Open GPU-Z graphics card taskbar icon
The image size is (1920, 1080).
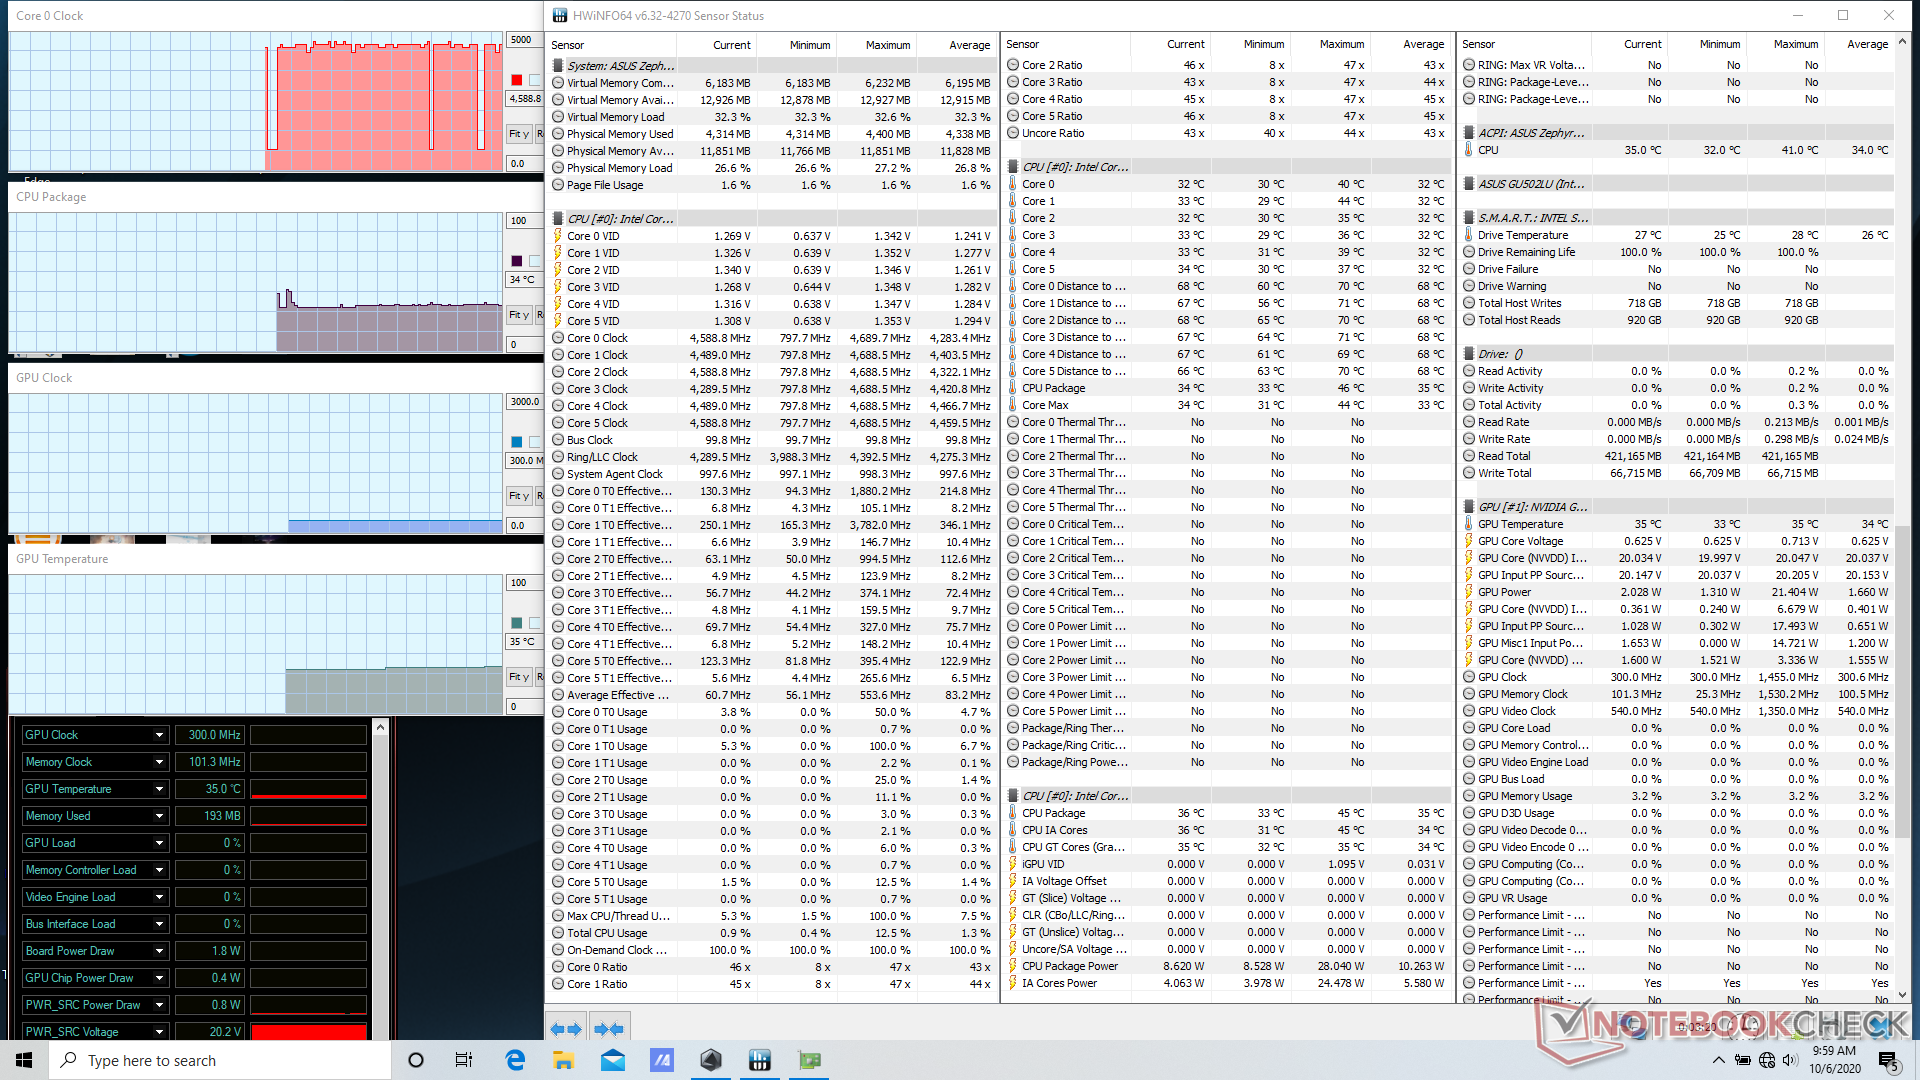(809, 1060)
